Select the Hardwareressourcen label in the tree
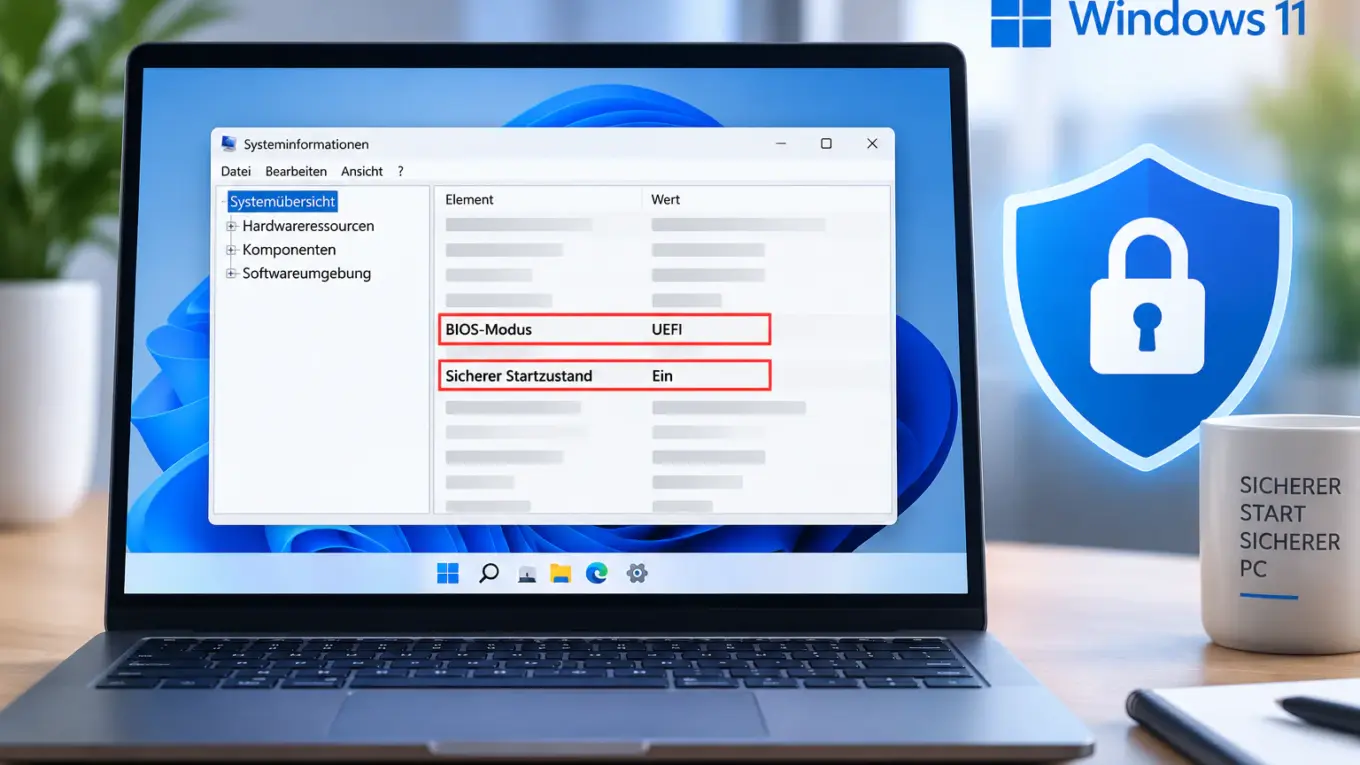 click(x=308, y=226)
